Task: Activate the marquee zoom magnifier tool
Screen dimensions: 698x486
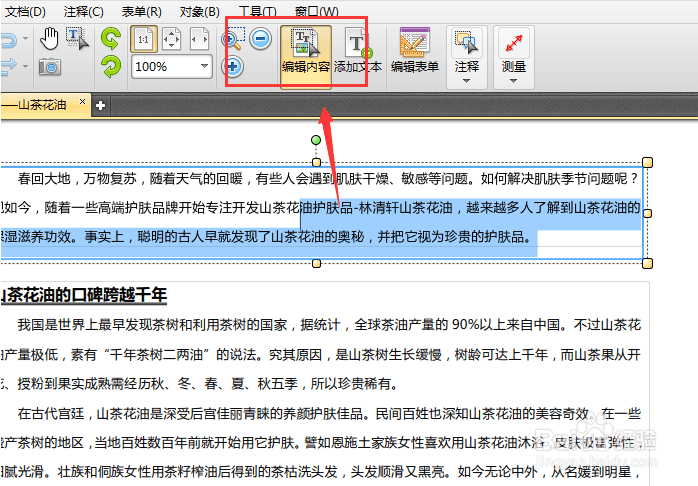Action: pos(233,39)
